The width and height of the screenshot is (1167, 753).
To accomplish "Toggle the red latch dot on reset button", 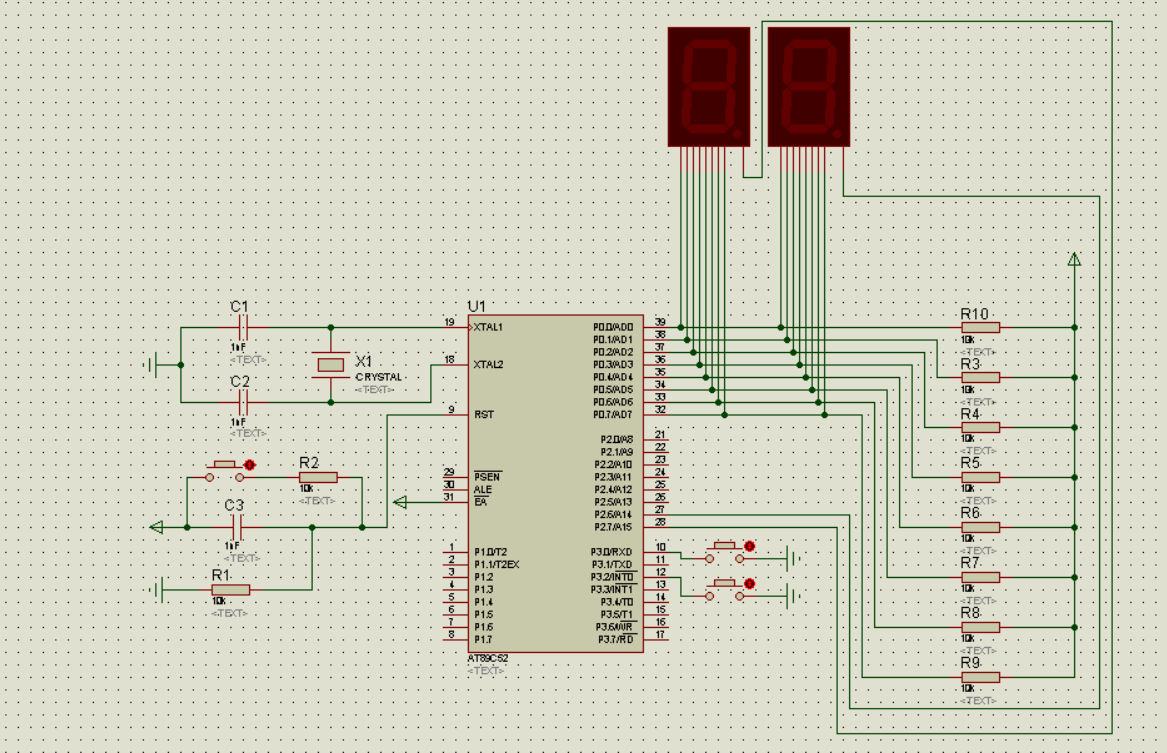I will click(249, 464).
